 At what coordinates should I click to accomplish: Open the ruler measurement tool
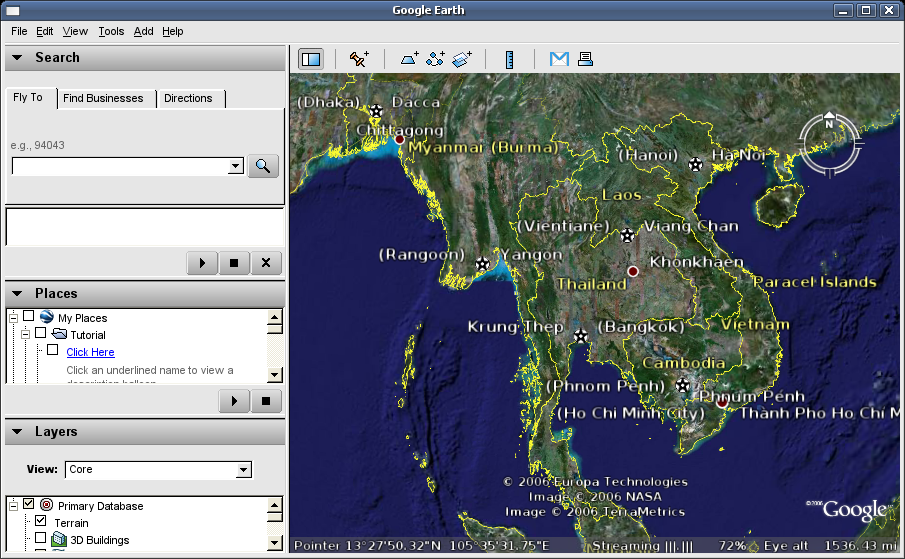click(x=509, y=59)
